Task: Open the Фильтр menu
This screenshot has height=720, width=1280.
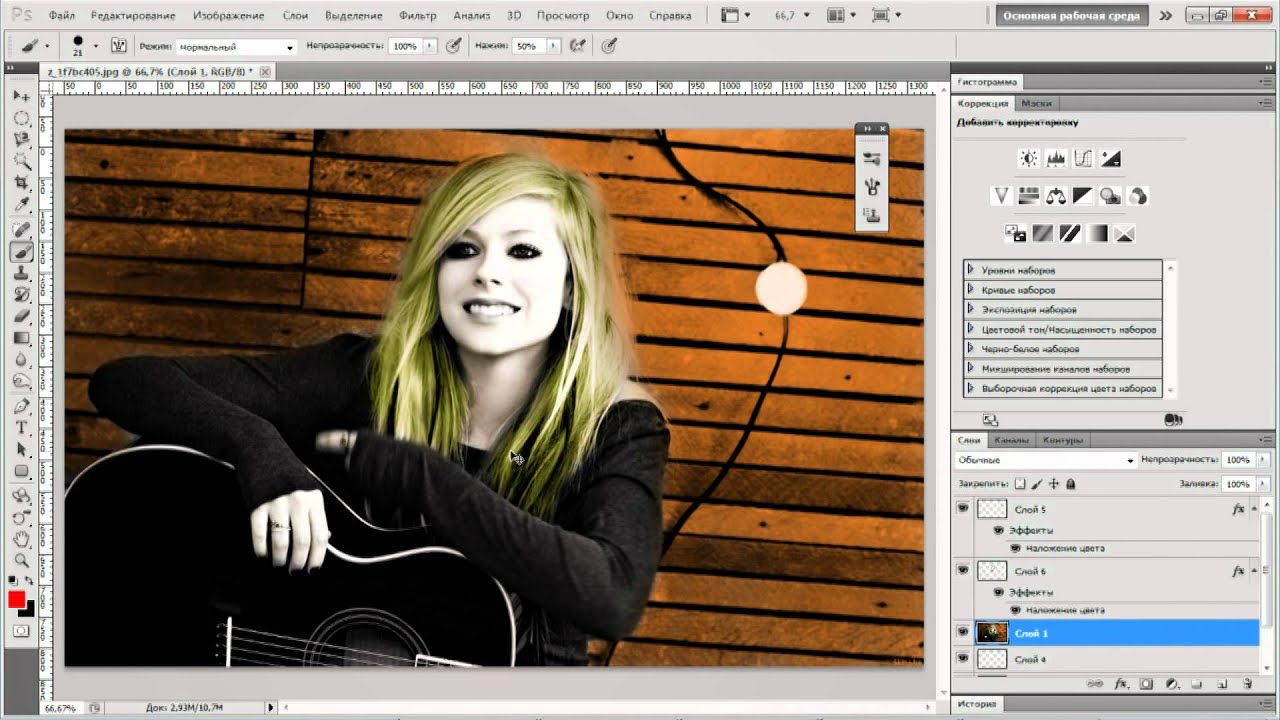Action: (x=417, y=16)
